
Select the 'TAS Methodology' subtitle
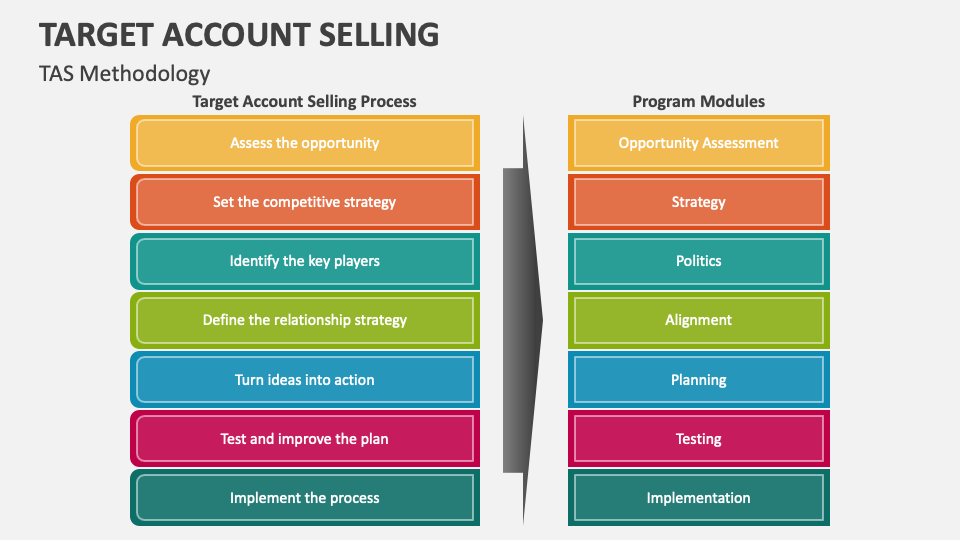coord(125,73)
